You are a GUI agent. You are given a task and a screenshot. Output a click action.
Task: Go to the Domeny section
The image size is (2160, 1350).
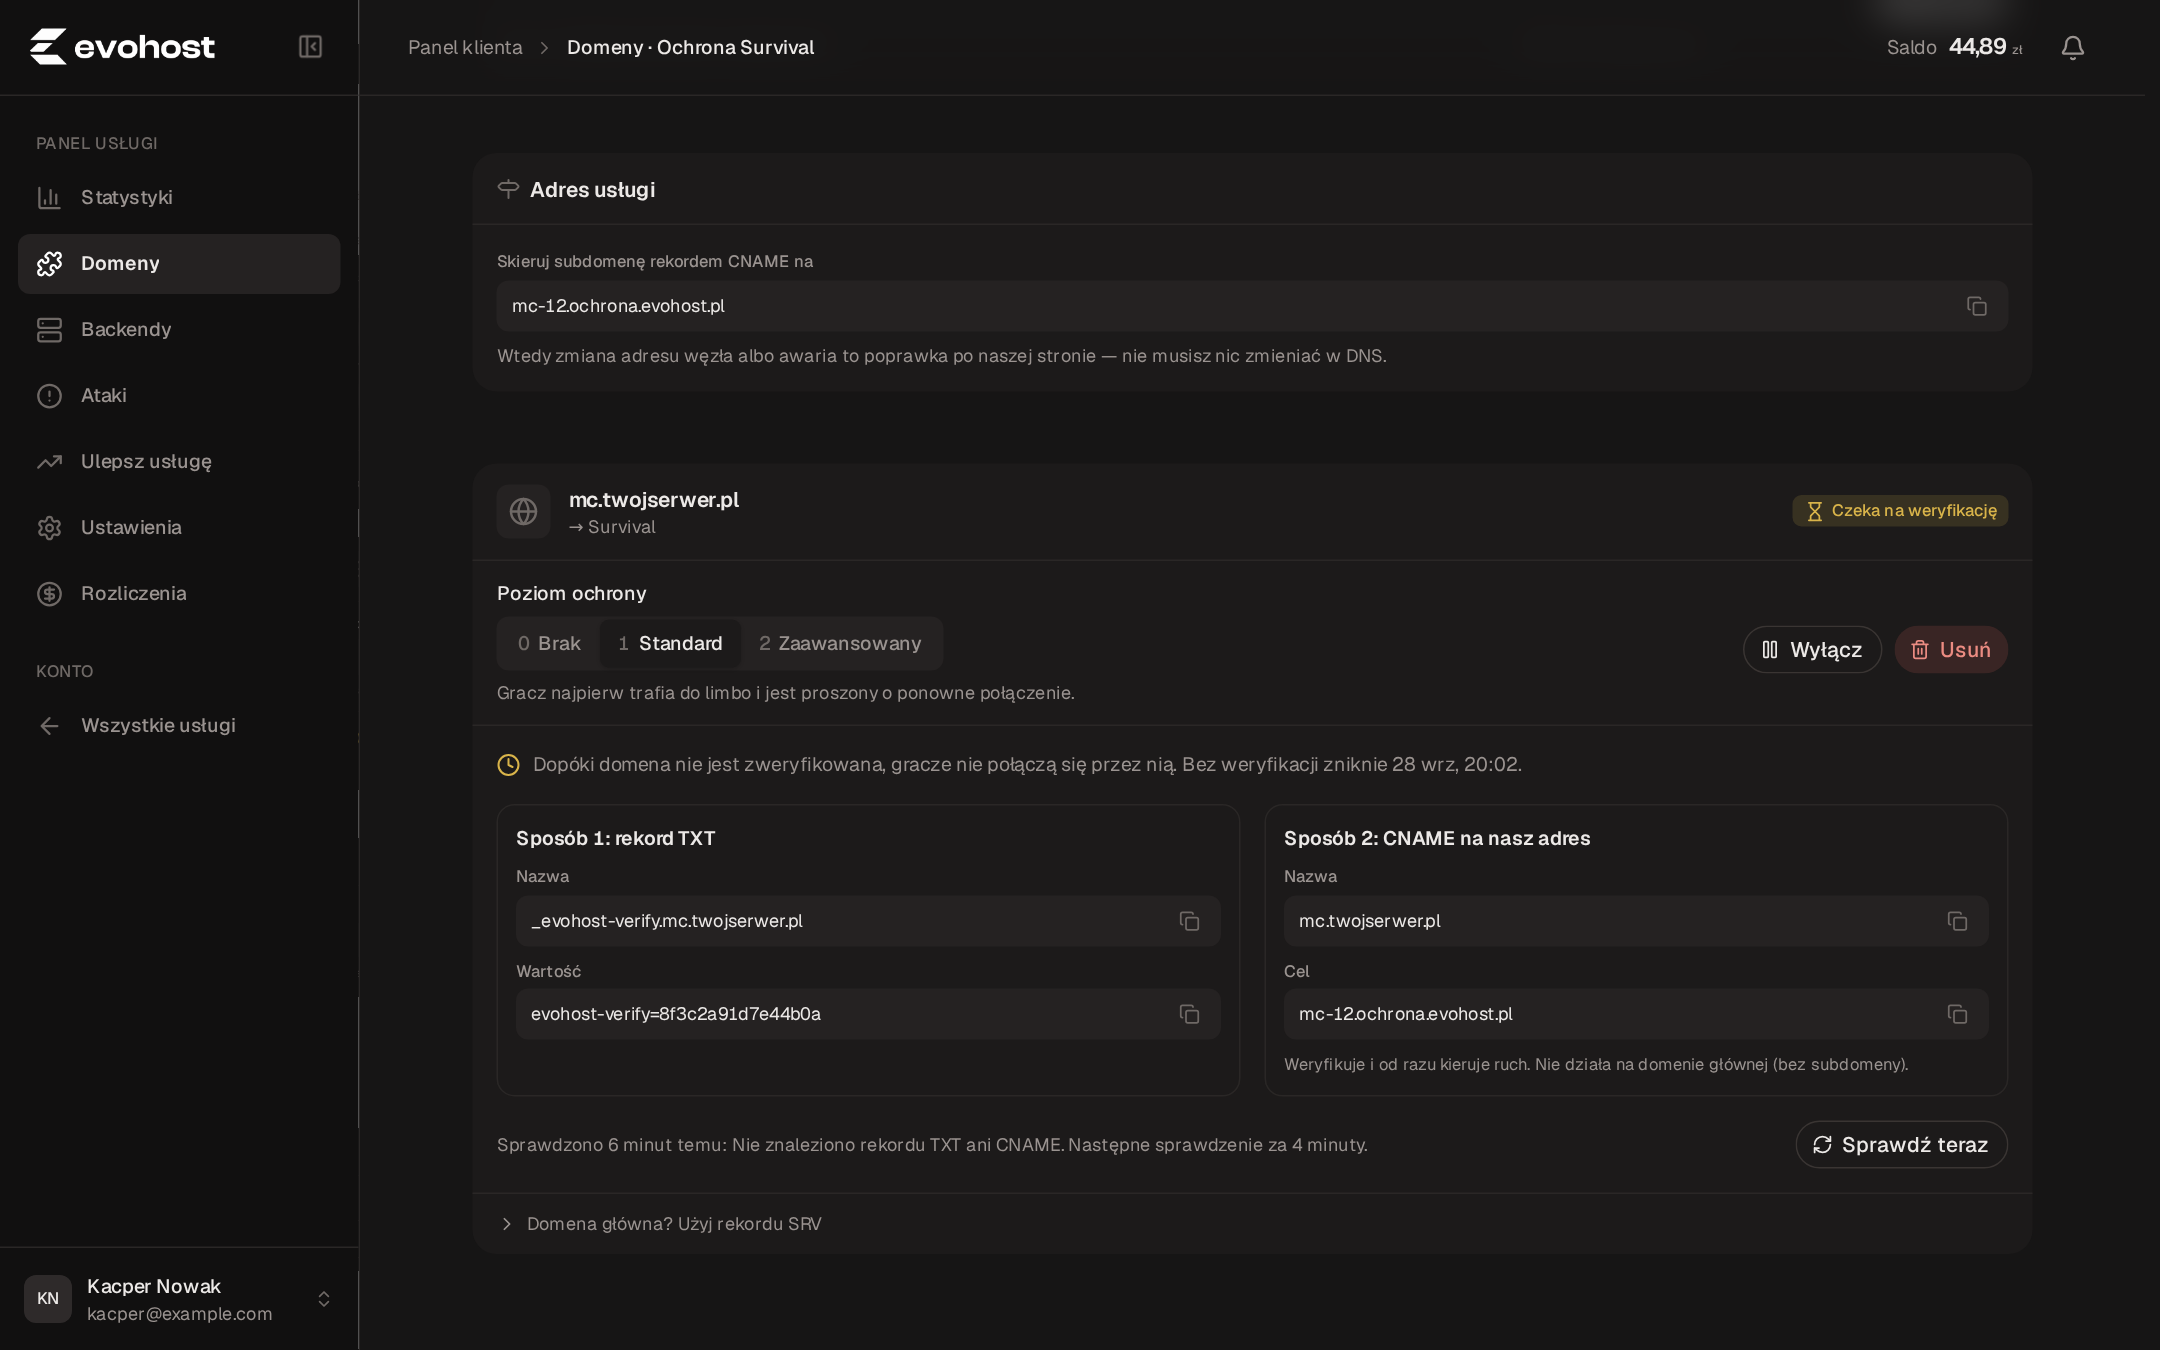(x=179, y=263)
